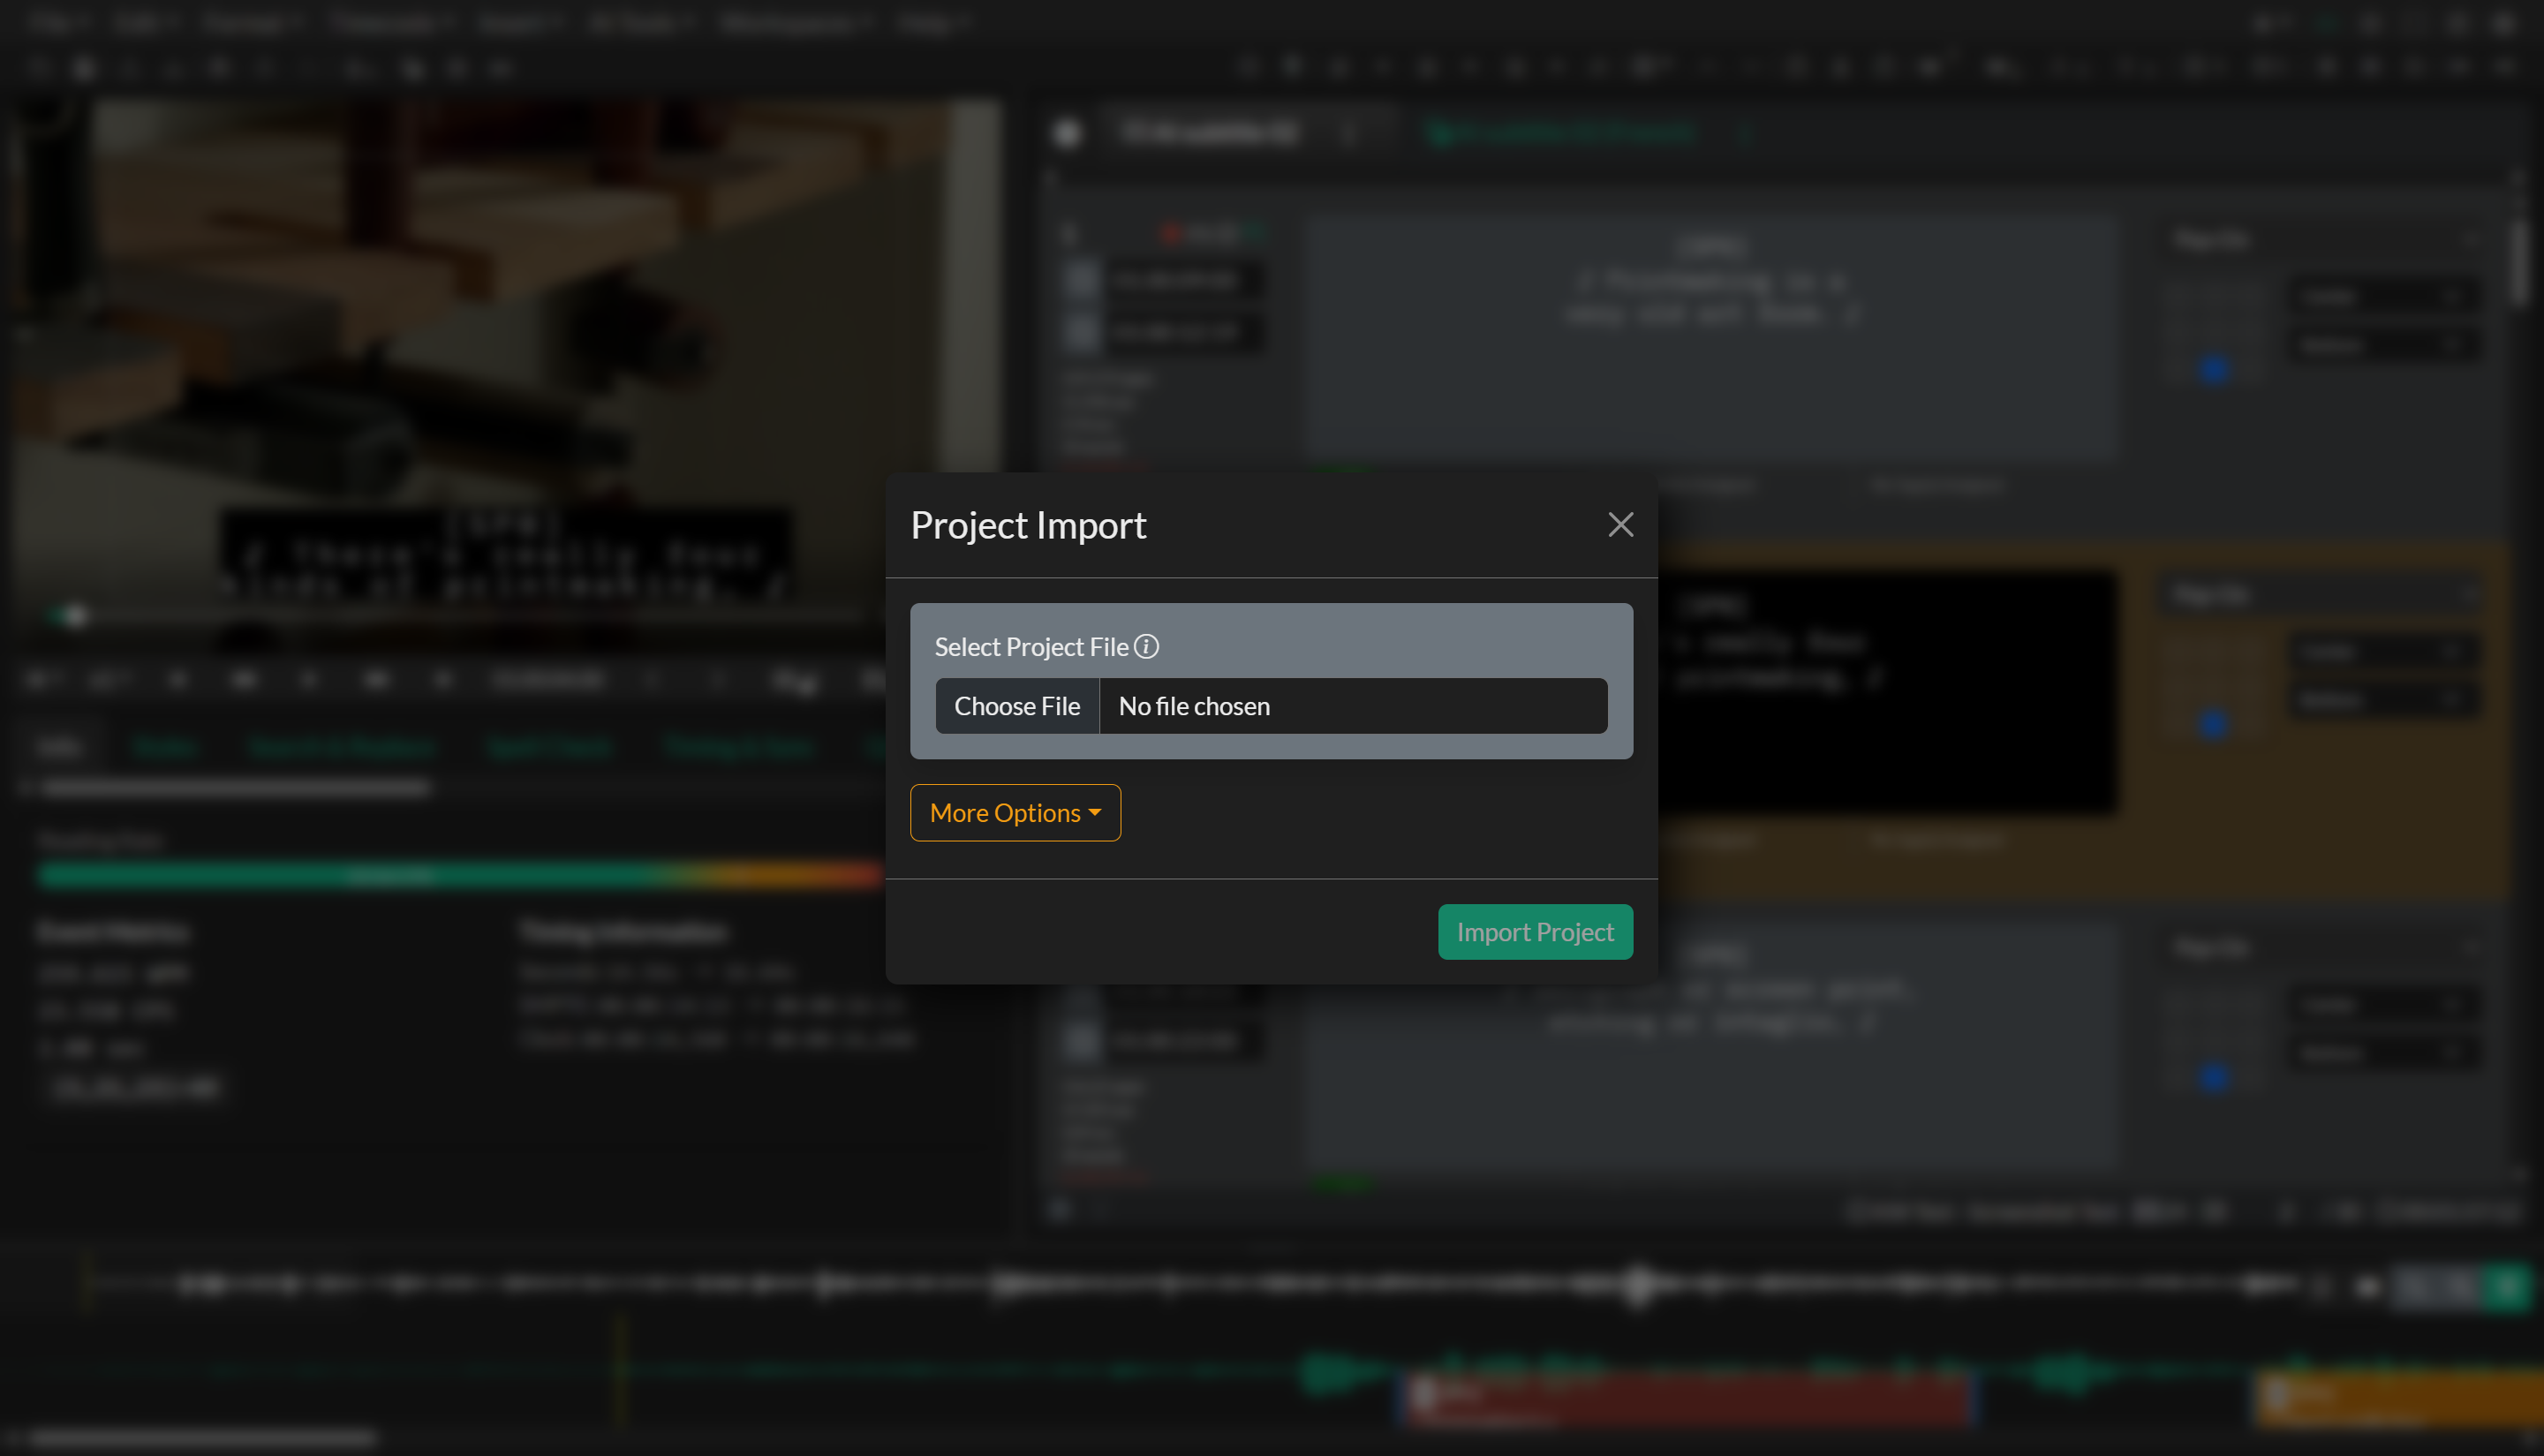This screenshot has width=2544, height=1456.
Task: Click Choose File to browse for a project
Action: [x=1017, y=706]
